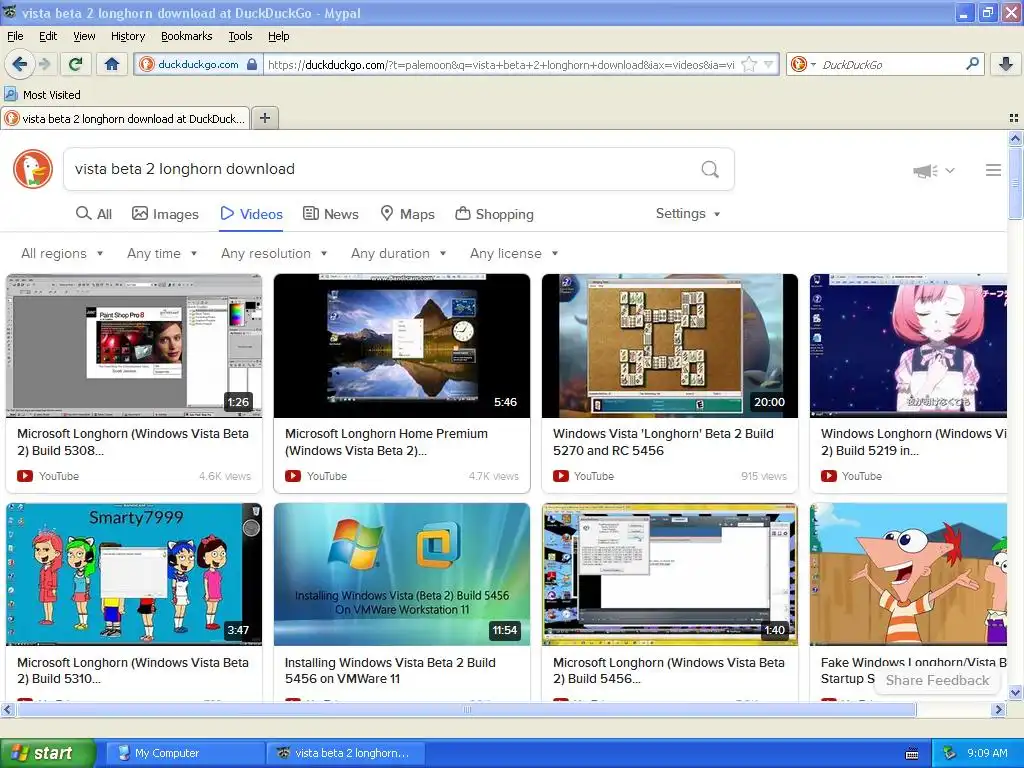Open 'Windows Vista Longhorn Beta 2 Build 5270' title

(x=663, y=442)
